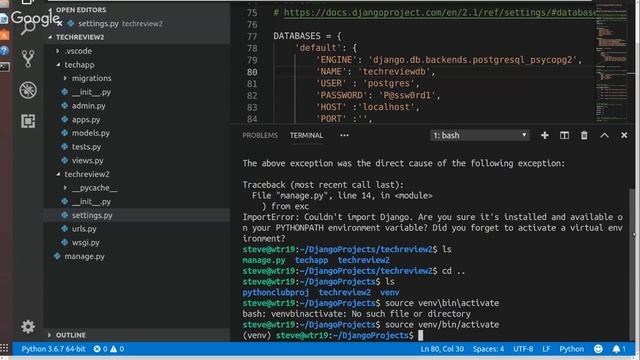This screenshot has width=640, height=360.
Task: Select Python 3.6.7 64-bit interpreter
Action: pyautogui.click(x=53, y=349)
